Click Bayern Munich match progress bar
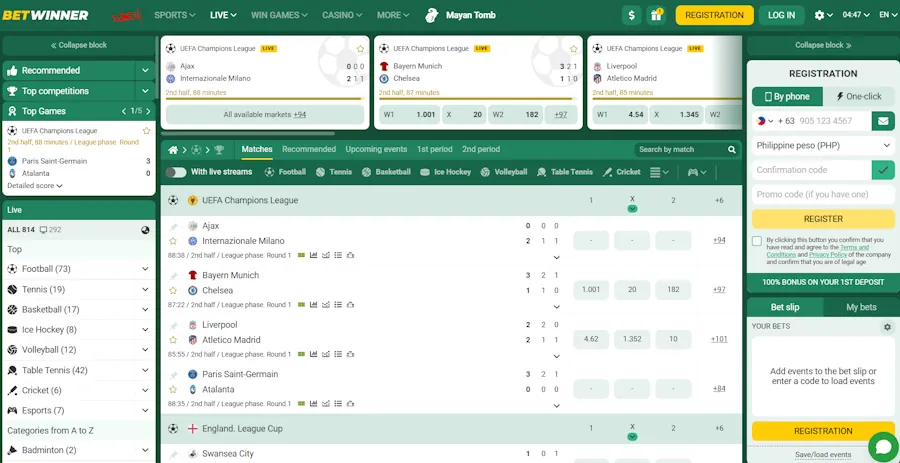 tap(478, 99)
